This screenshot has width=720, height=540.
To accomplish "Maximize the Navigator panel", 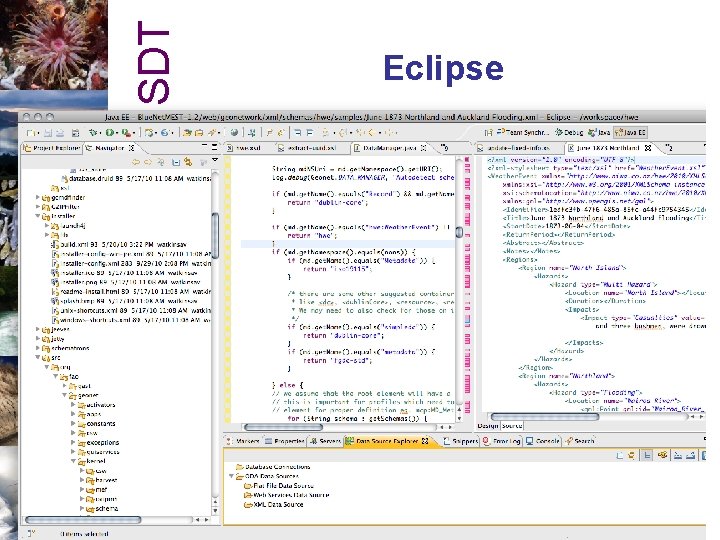I will pyautogui.click(x=214, y=147).
